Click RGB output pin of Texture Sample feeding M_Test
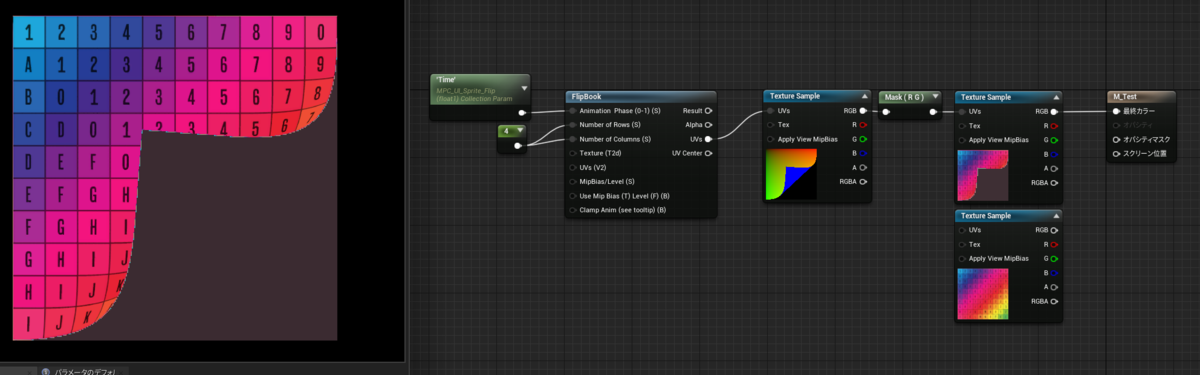The image size is (1200, 375). (1054, 112)
